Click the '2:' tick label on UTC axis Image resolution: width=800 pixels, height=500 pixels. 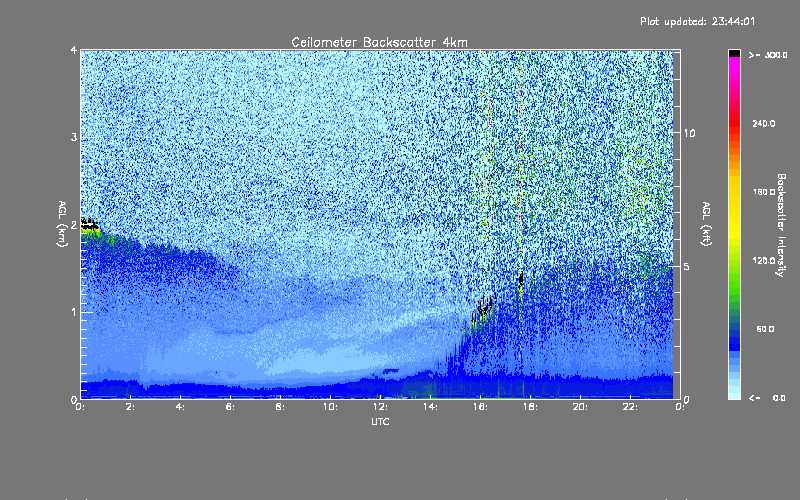click(130, 407)
